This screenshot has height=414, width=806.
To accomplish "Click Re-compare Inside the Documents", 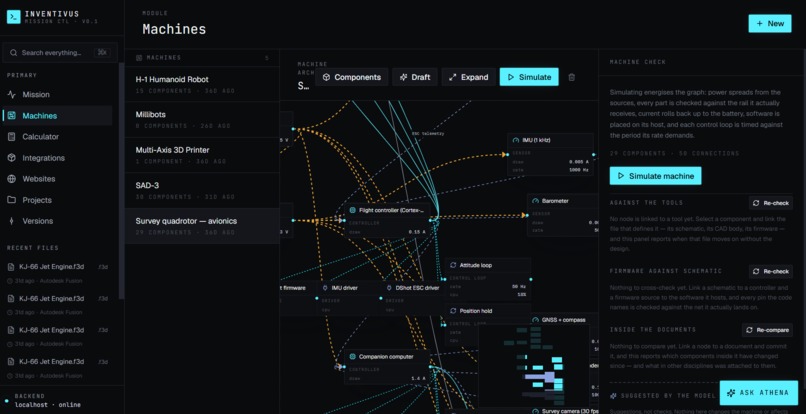I will (x=767, y=330).
